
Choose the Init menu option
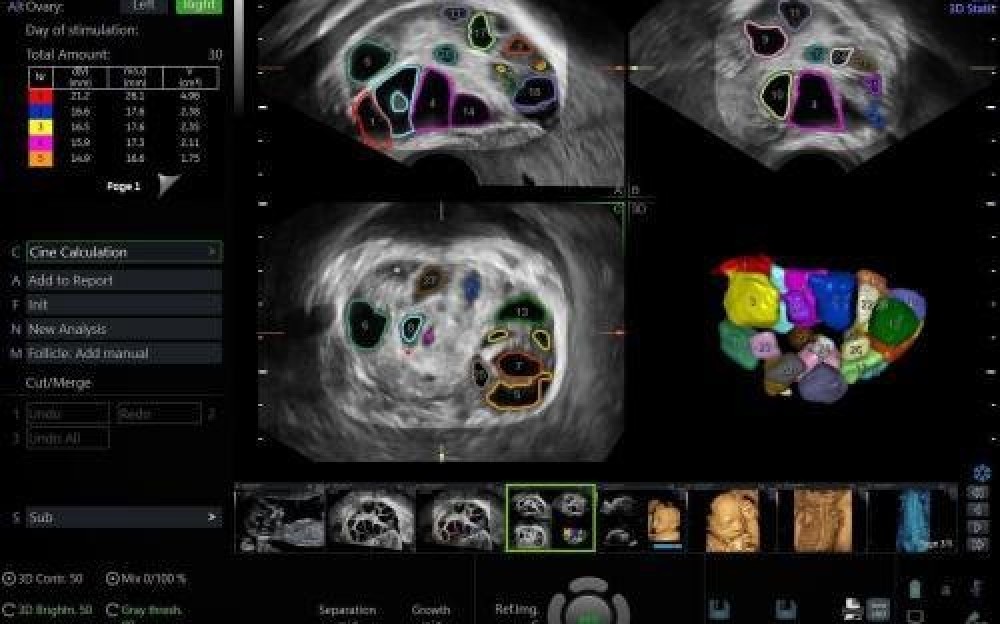pyautogui.click(x=124, y=305)
